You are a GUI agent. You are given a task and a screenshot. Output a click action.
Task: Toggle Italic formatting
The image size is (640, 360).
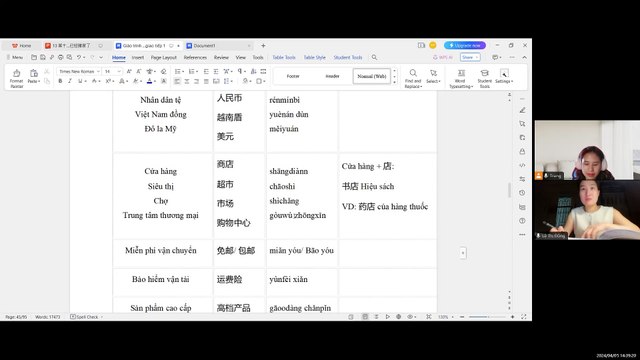(70, 81)
